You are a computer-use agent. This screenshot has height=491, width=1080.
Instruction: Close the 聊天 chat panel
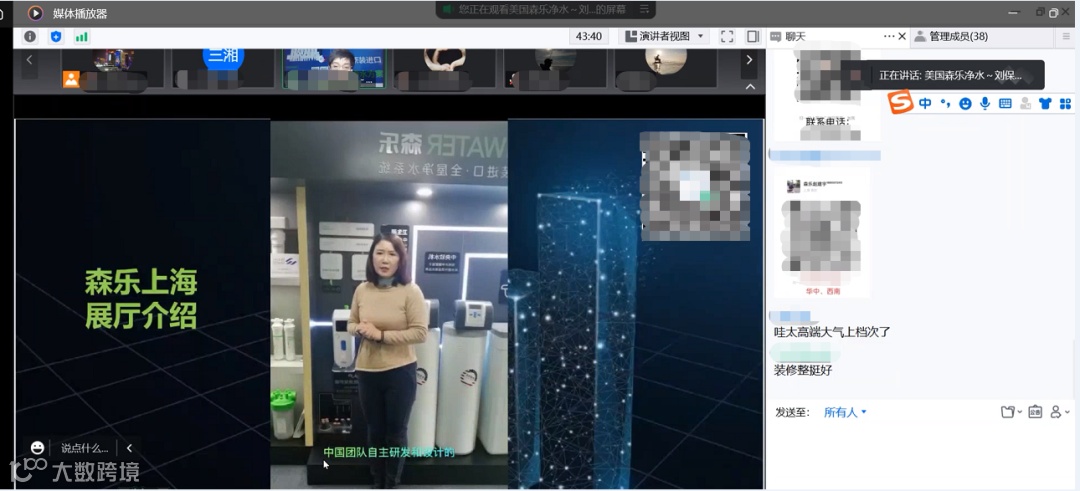point(902,36)
